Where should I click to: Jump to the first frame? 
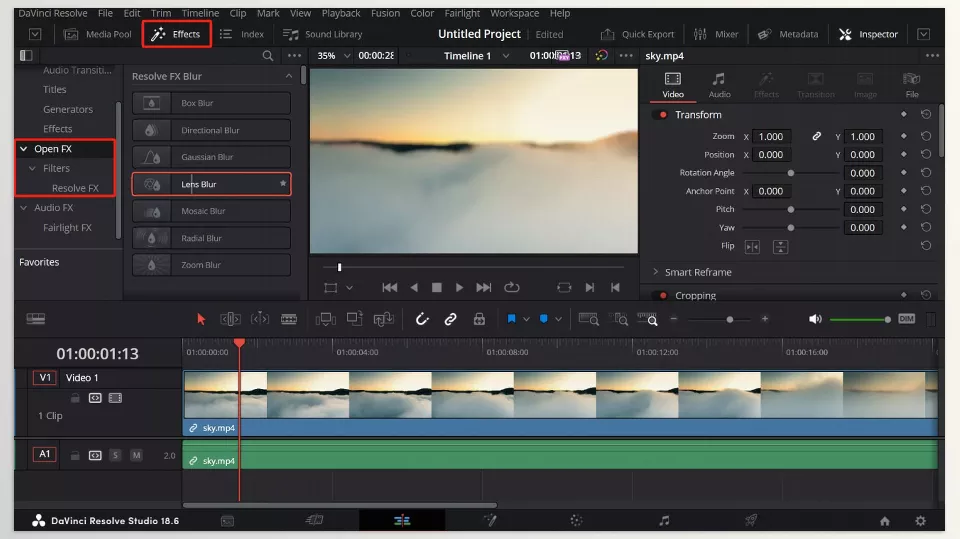pos(389,287)
